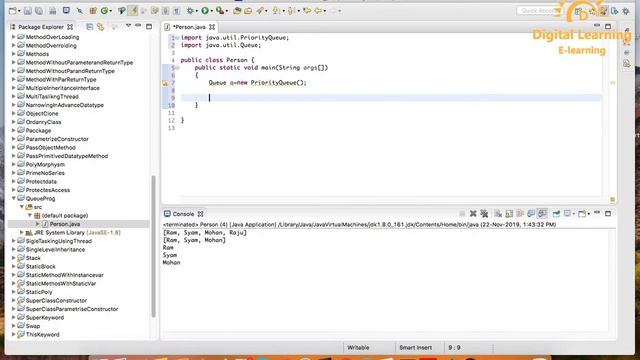
Task: Click Remove Launch X icon in Console
Action: [x=473, y=213]
